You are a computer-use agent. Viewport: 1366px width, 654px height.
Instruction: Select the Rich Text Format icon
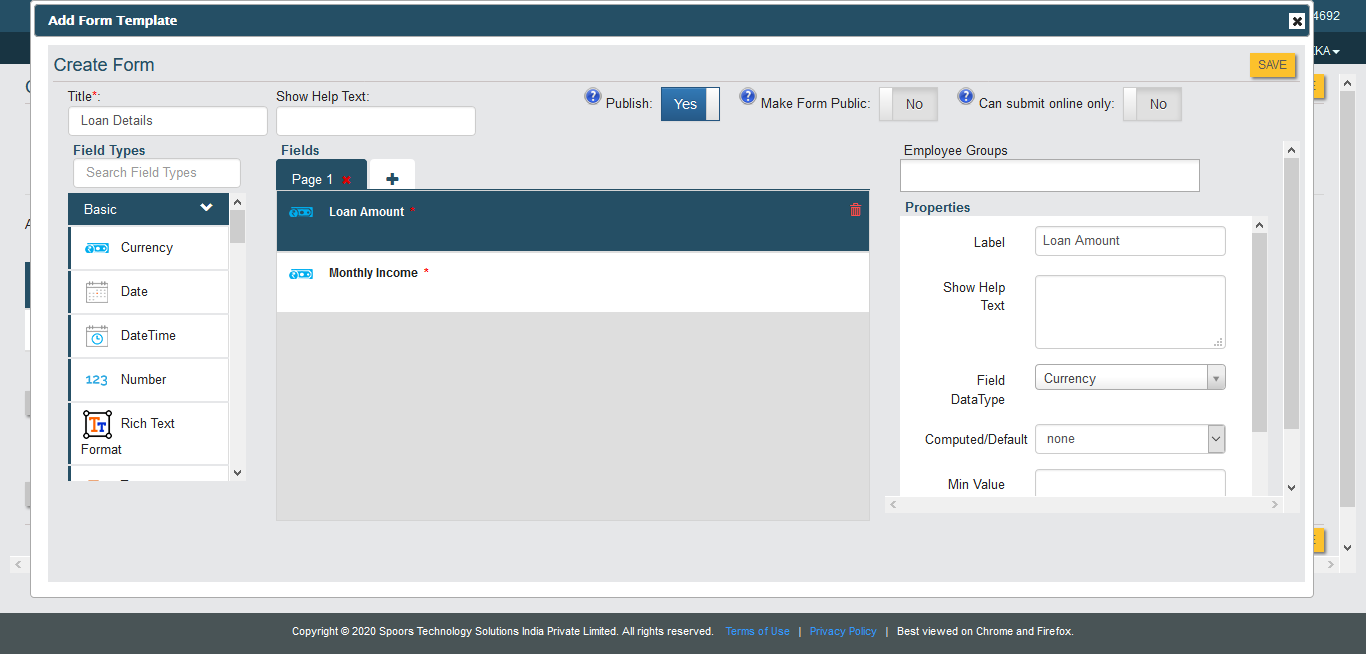97,424
